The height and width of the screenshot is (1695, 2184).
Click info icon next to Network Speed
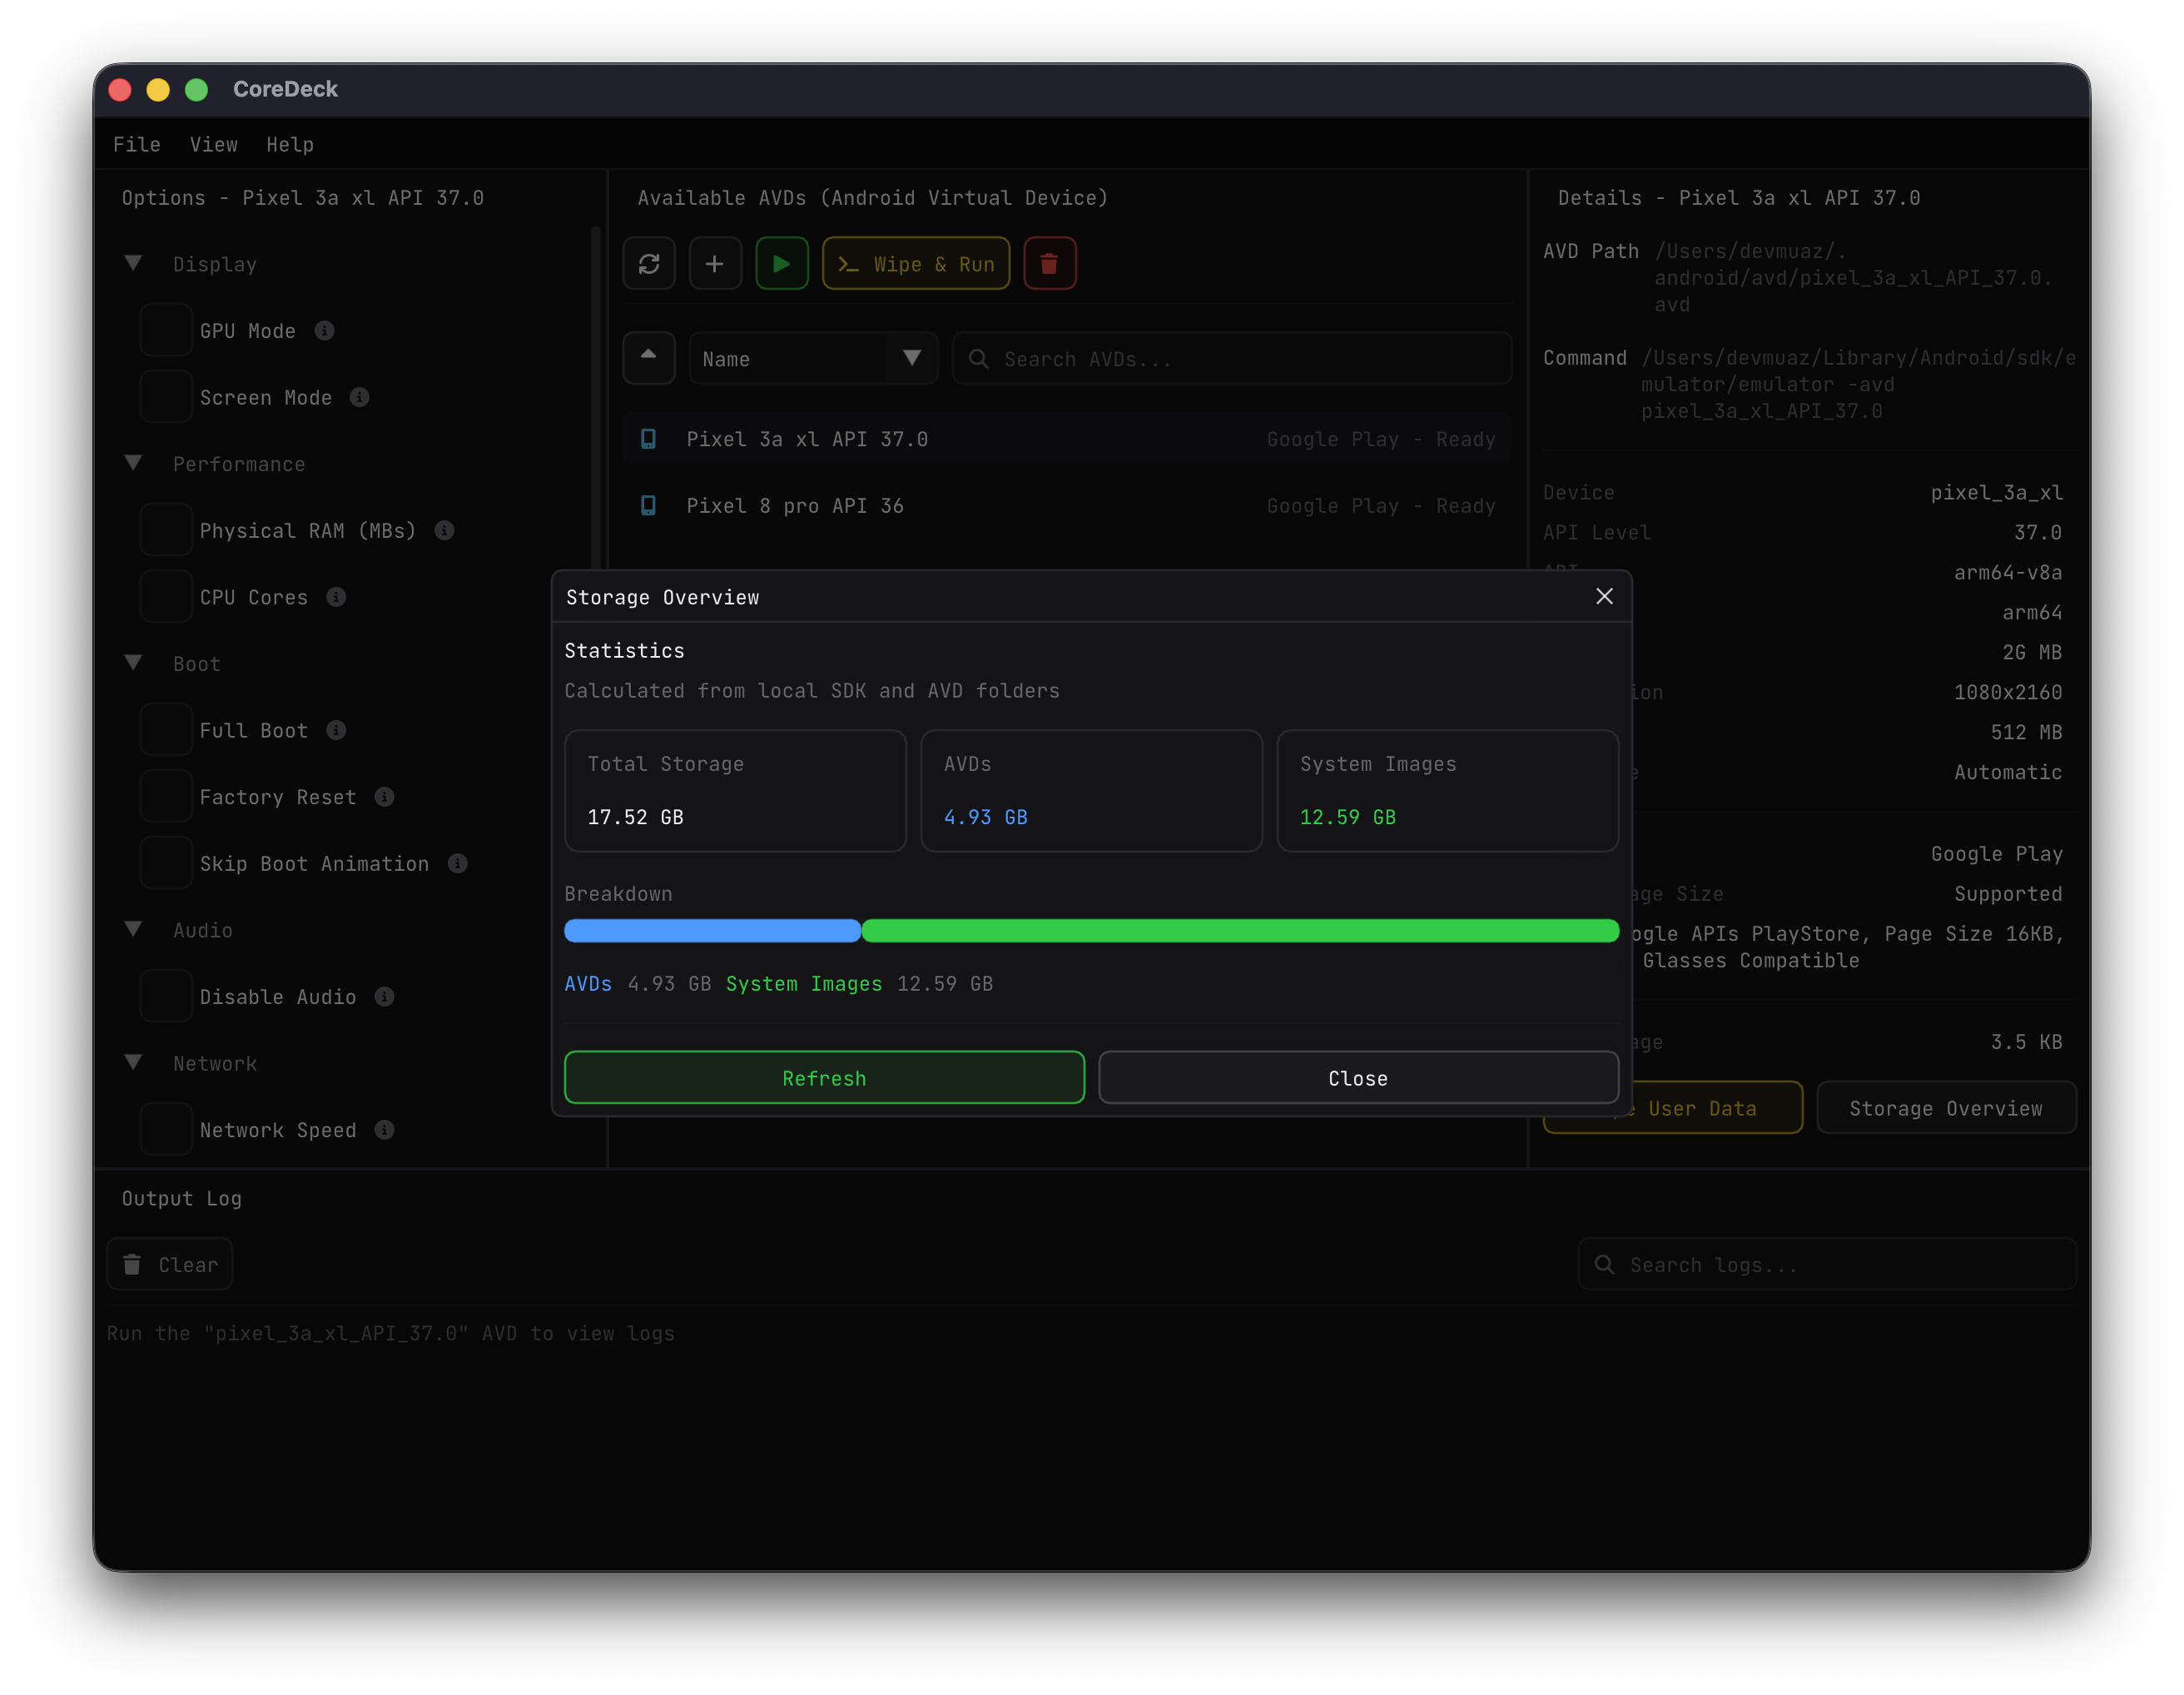click(385, 1130)
